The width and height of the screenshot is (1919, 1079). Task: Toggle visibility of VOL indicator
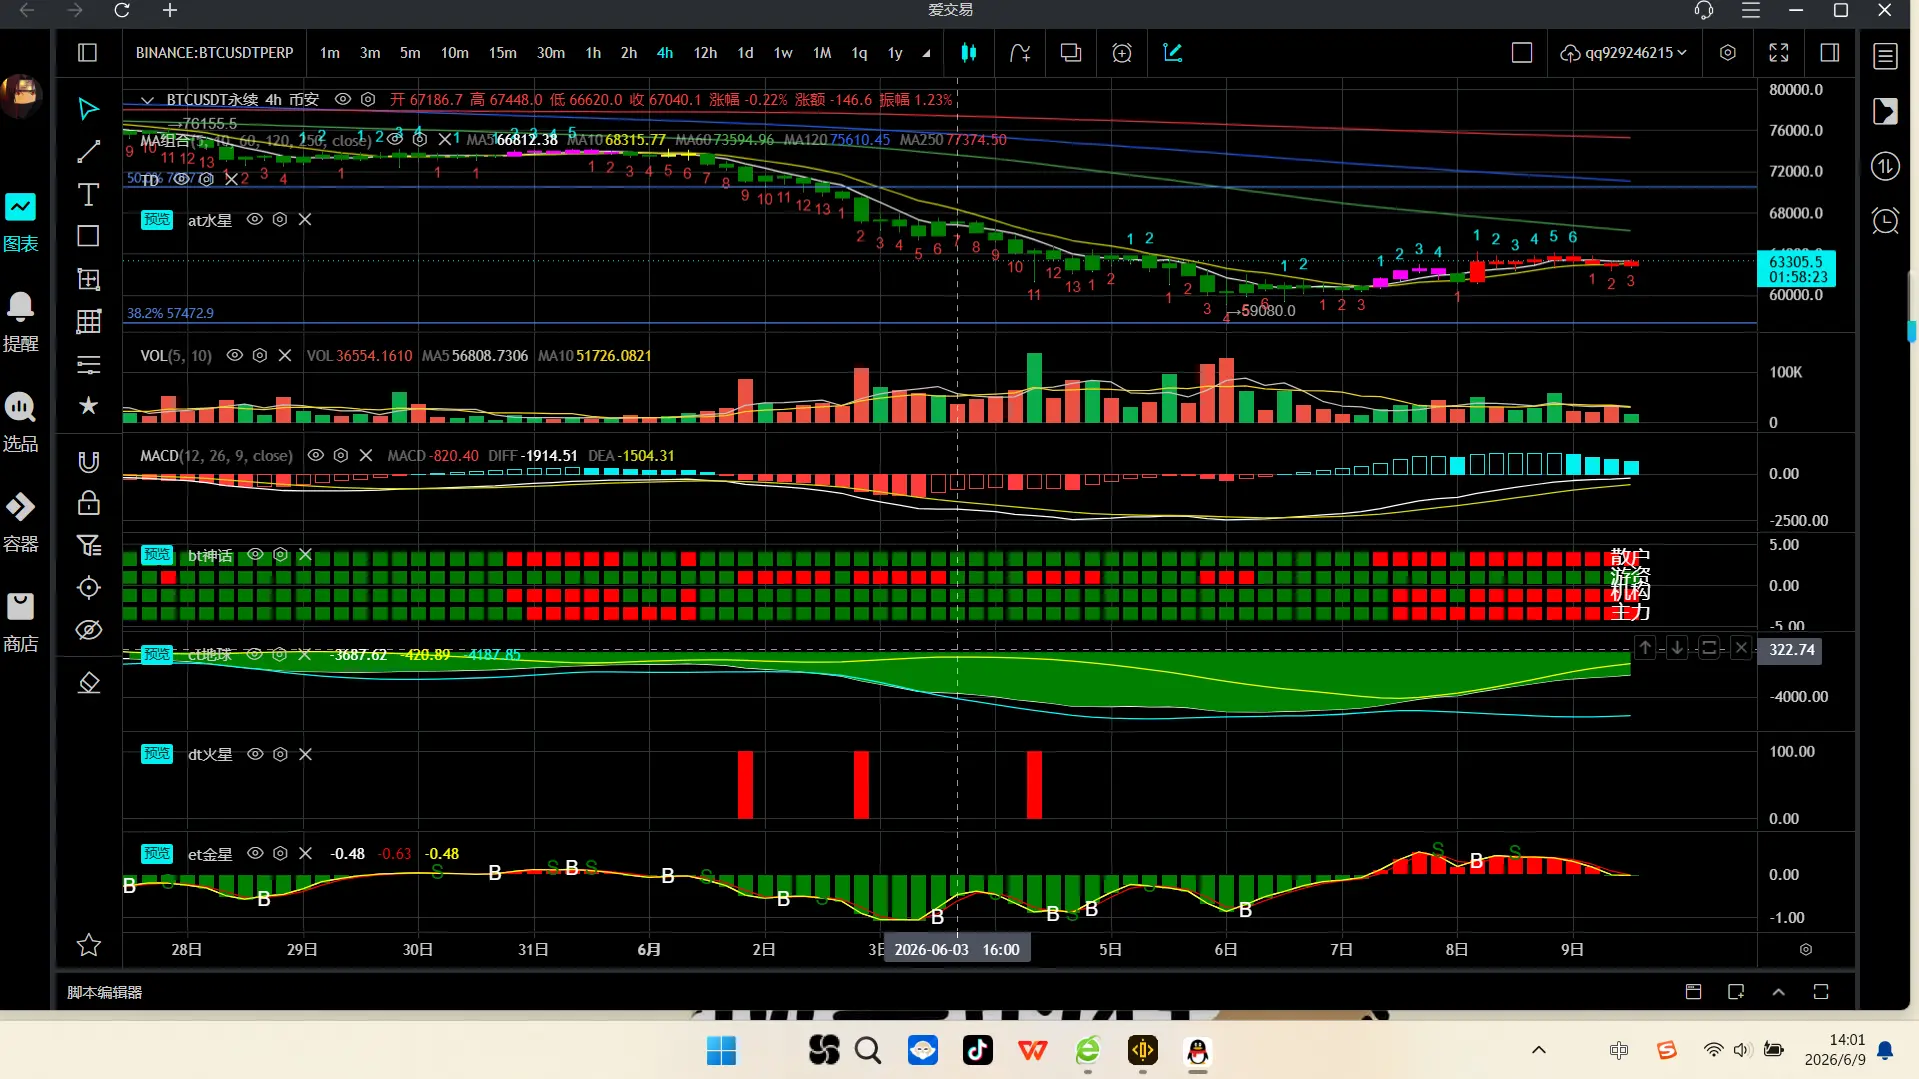click(234, 355)
